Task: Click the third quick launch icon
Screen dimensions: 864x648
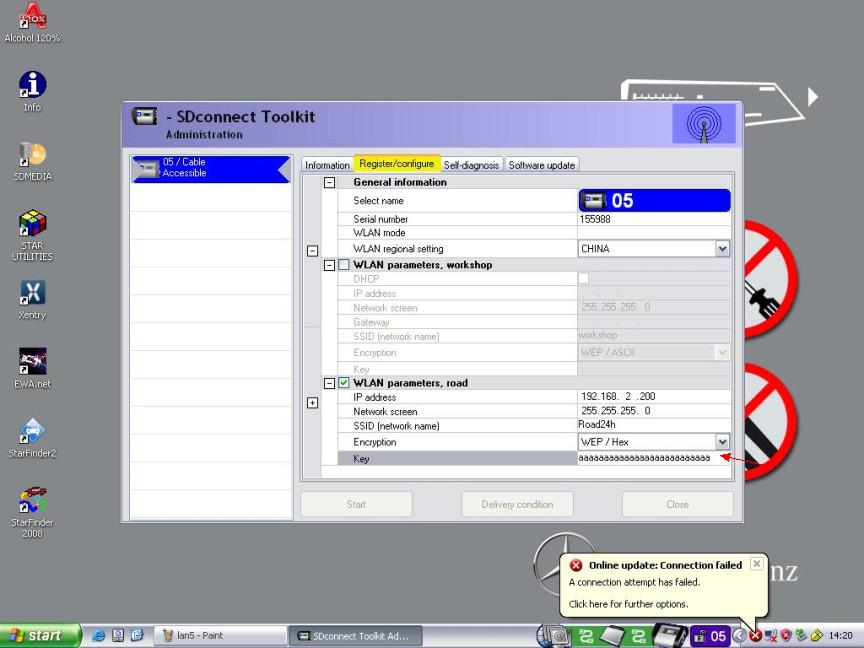Action: (137, 636)
